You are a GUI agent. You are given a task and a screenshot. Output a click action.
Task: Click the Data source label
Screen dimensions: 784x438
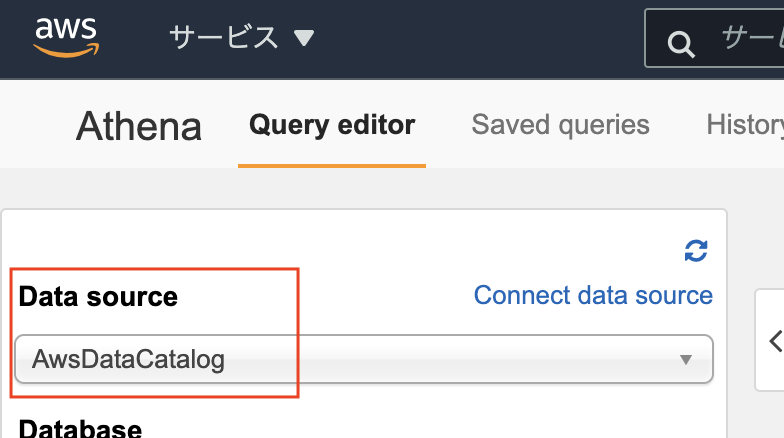click(98, 296)
